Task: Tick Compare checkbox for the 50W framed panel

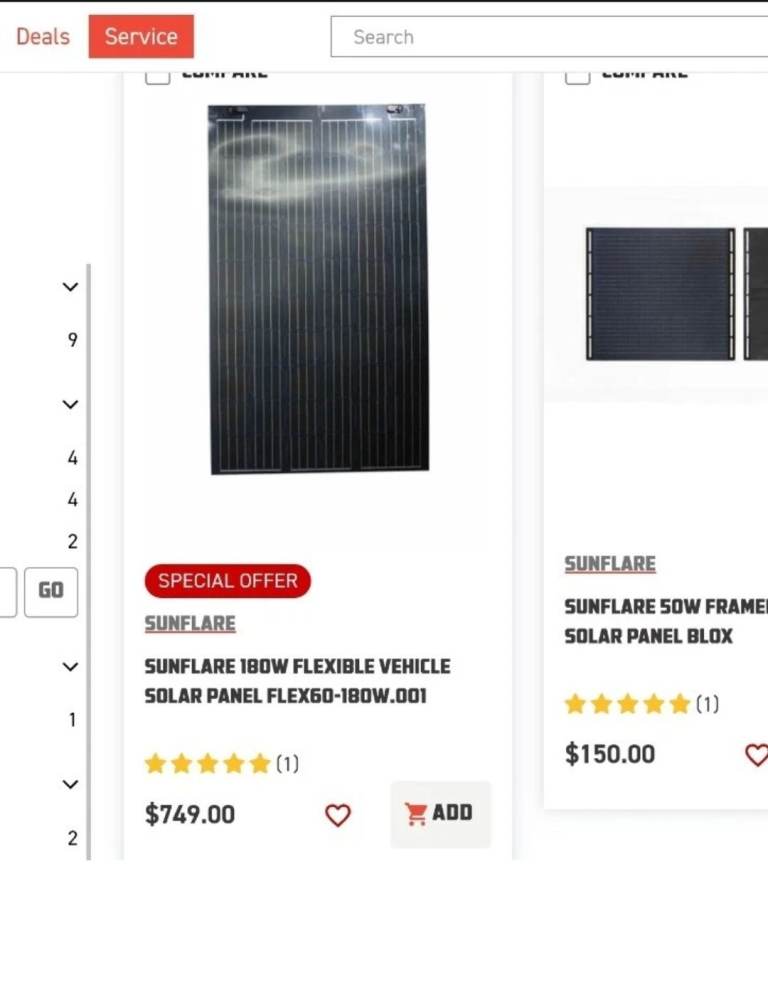Action: tap(577, 74)
